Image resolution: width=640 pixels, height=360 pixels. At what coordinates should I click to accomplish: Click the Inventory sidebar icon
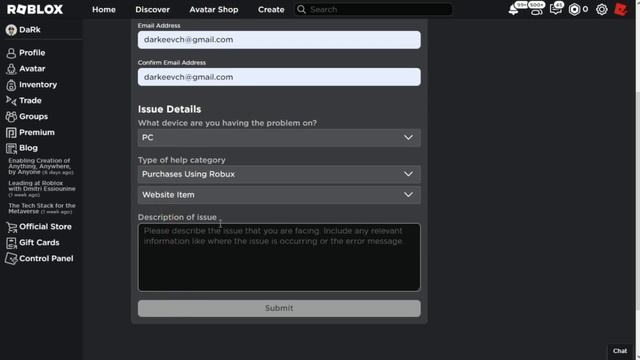[x=11, y=85]
